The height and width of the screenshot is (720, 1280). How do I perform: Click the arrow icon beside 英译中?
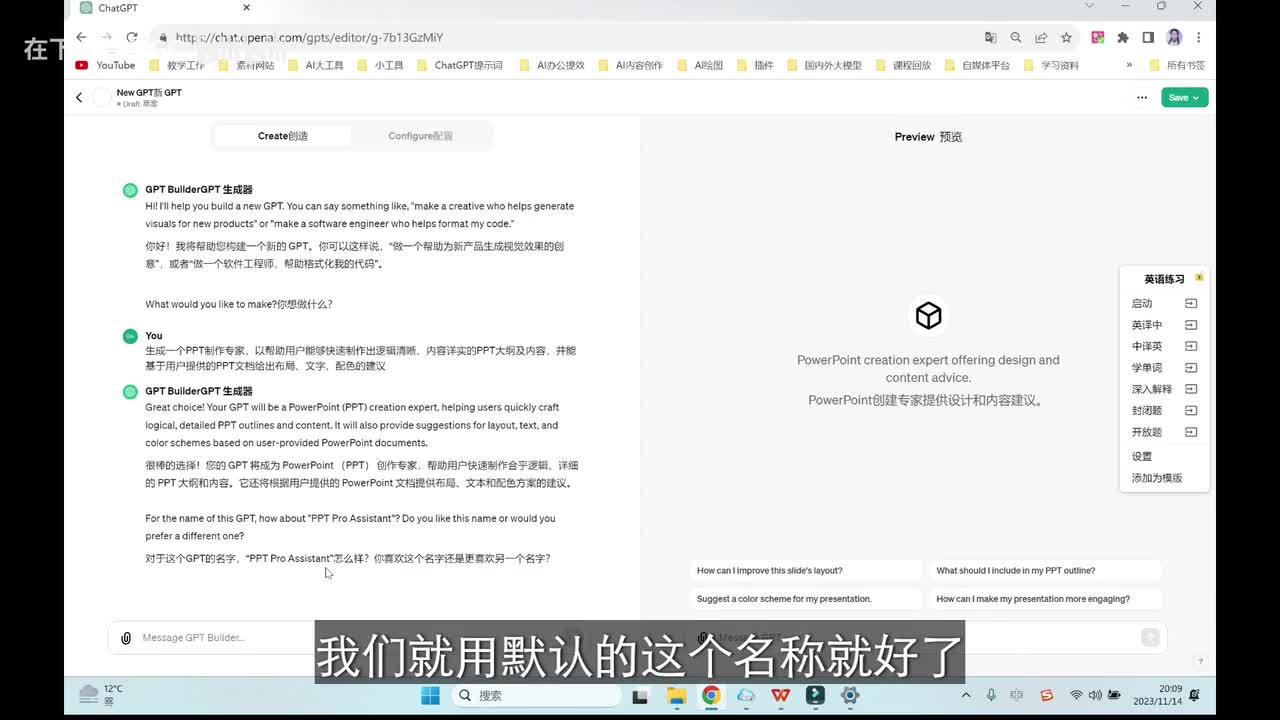[x=1190, y=325]
